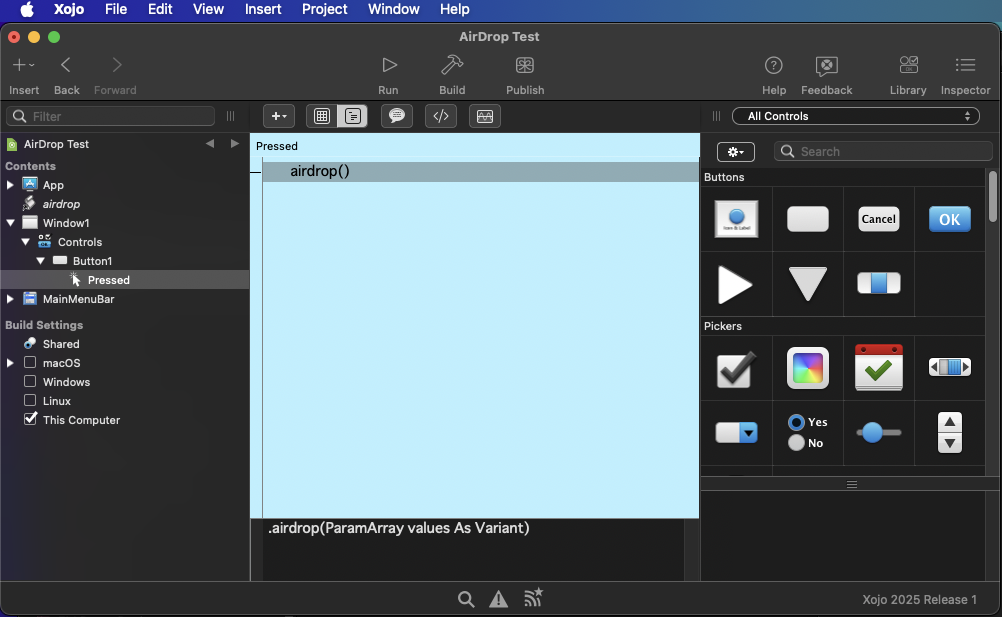The width and height of the screenshot is (1002, 617).
Task: Click the warning issues icon in status bar
Action: 498,599
